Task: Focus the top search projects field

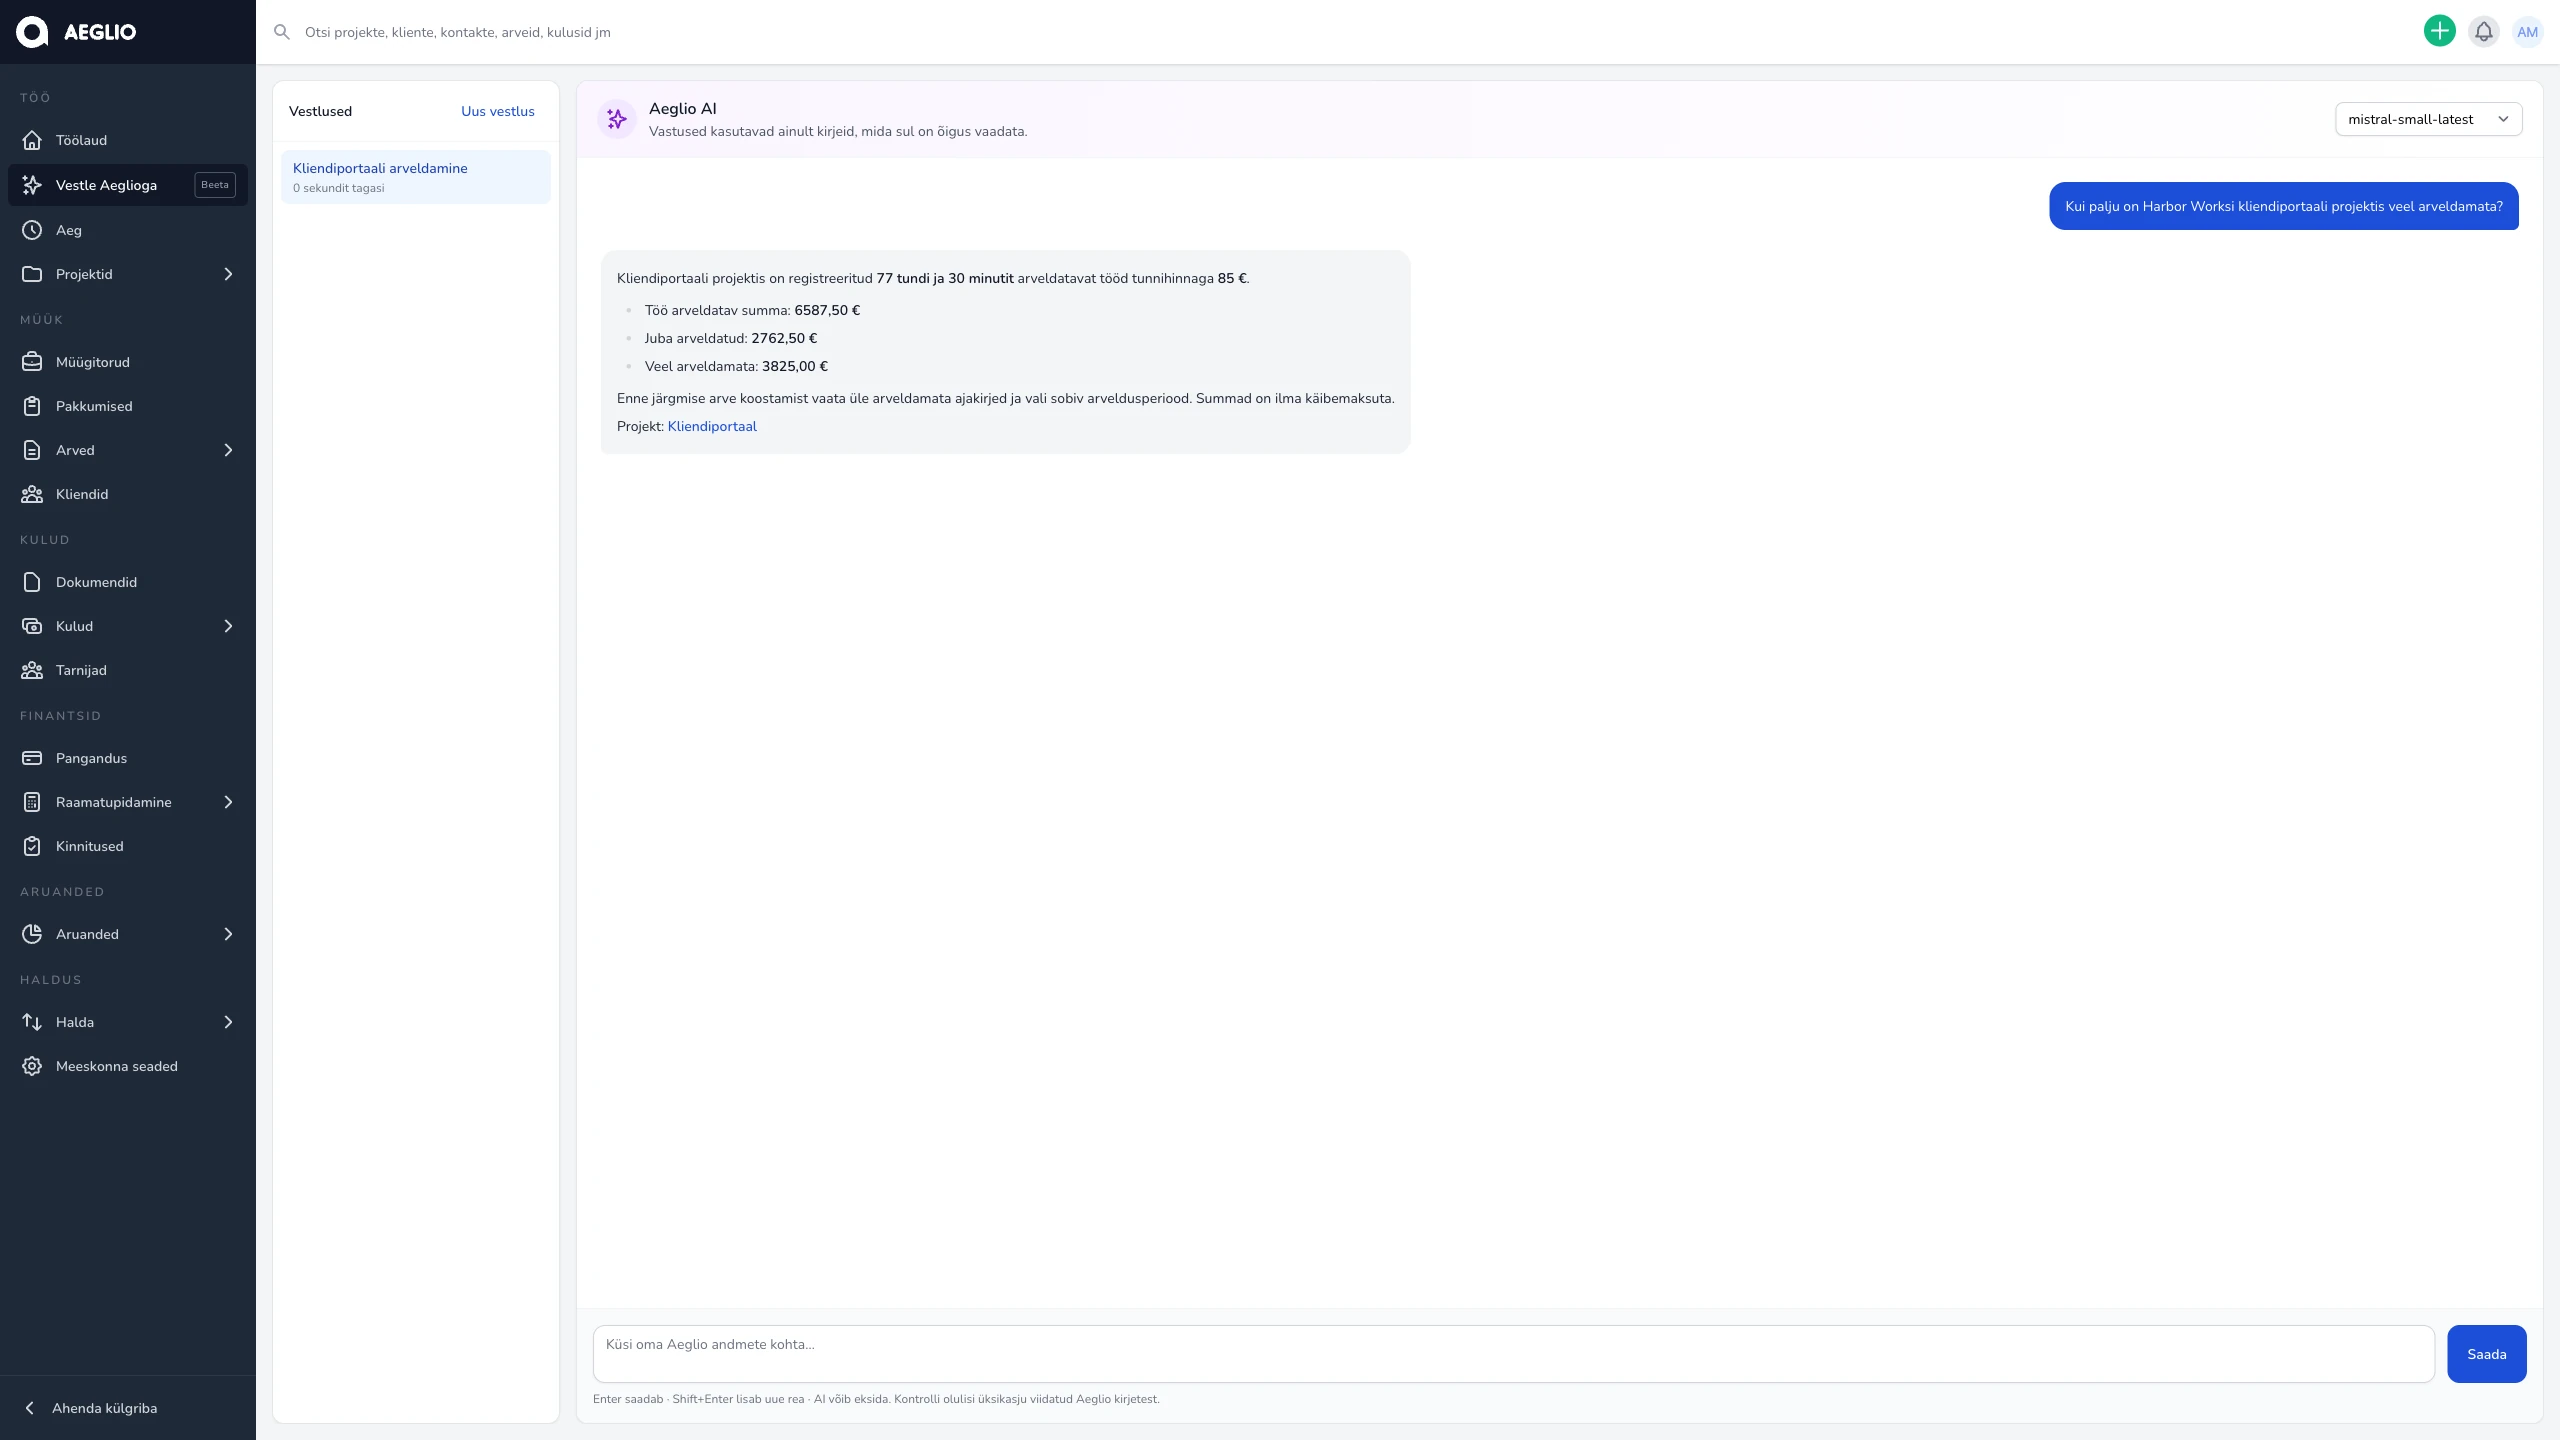Action: pos(1340,32)
